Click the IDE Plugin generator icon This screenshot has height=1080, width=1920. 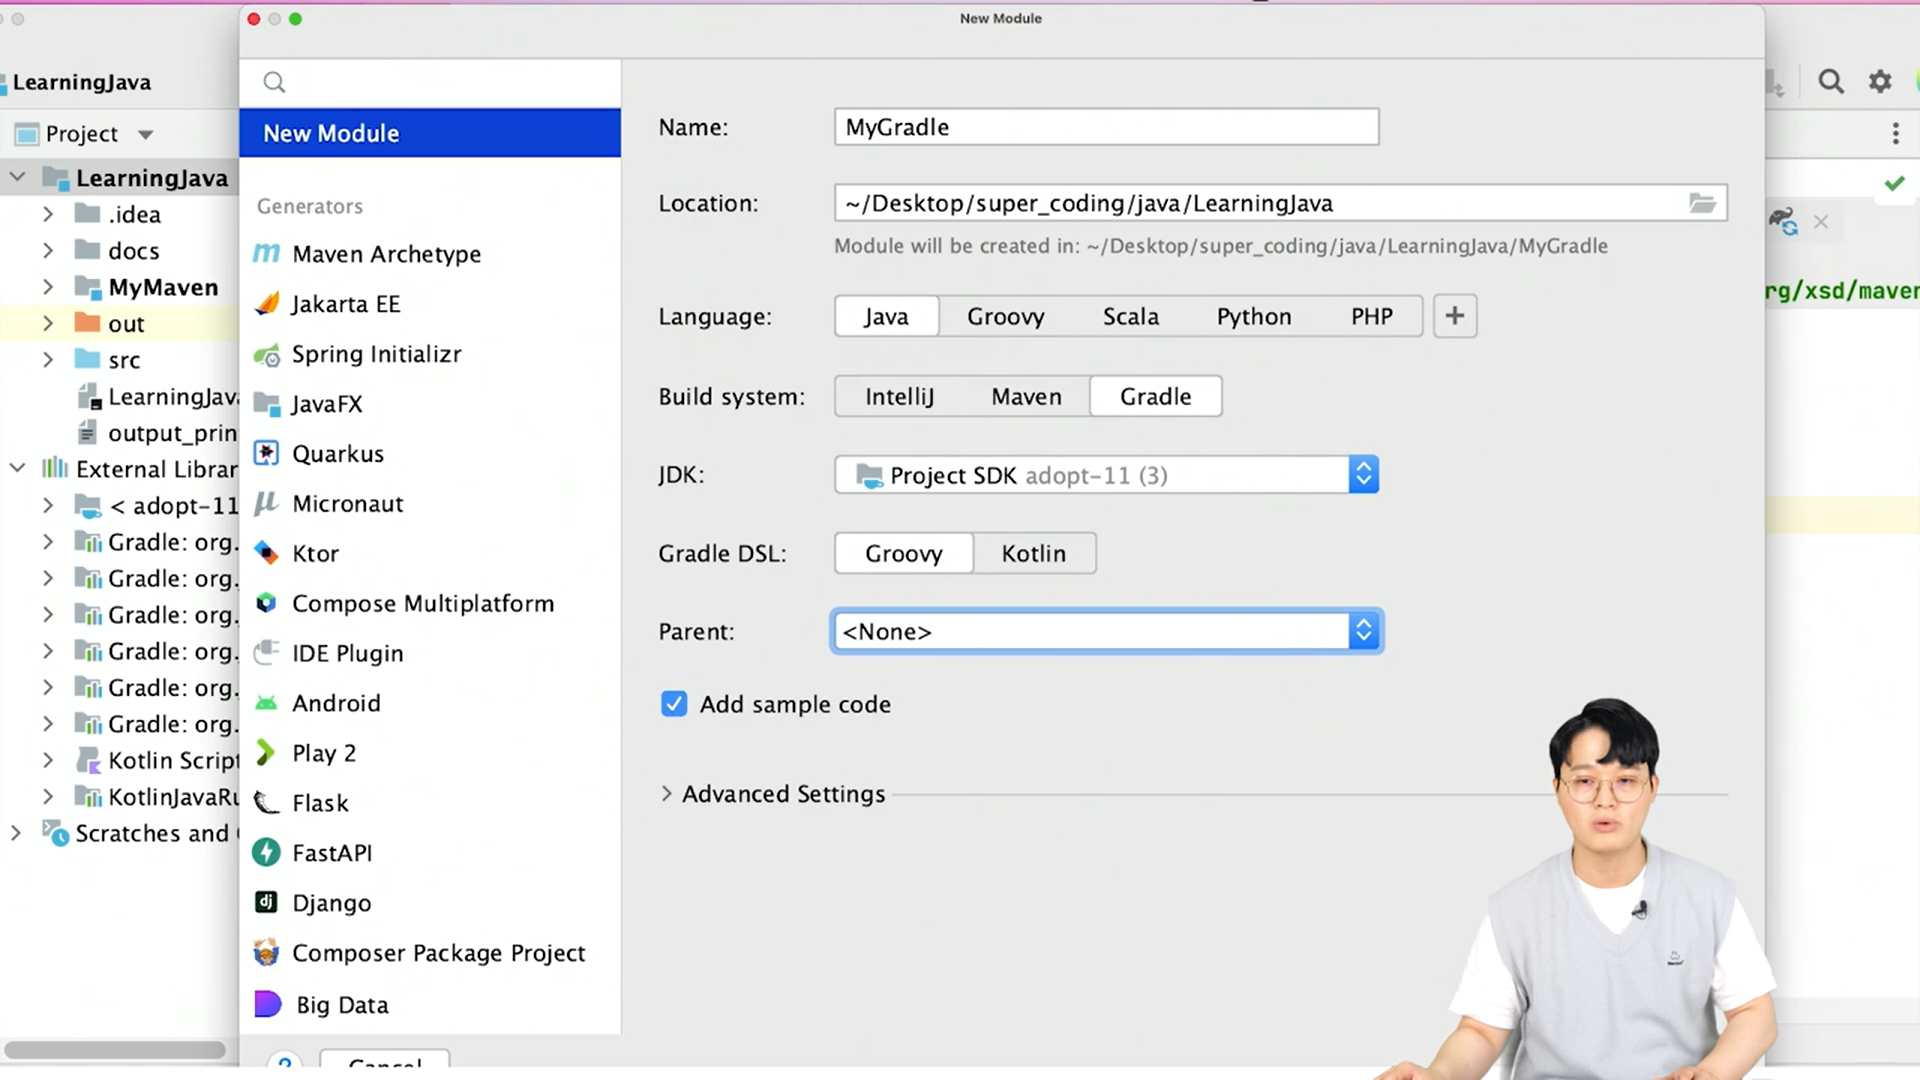coord(266,653)
